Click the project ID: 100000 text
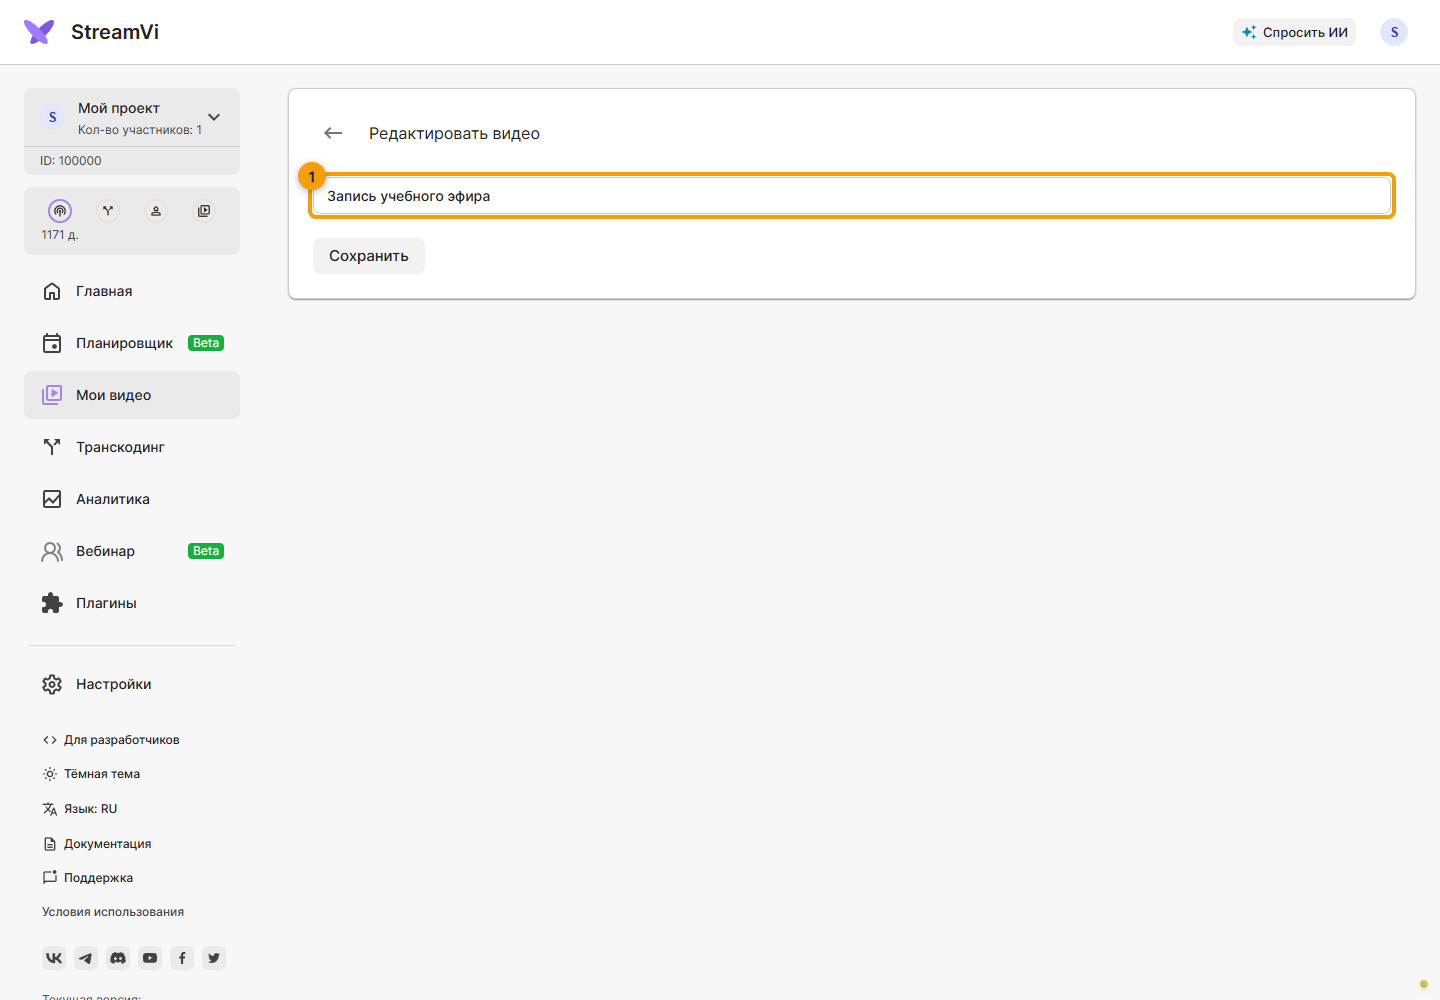This screenshot has width=1440, height=1000. pos(71,161)
